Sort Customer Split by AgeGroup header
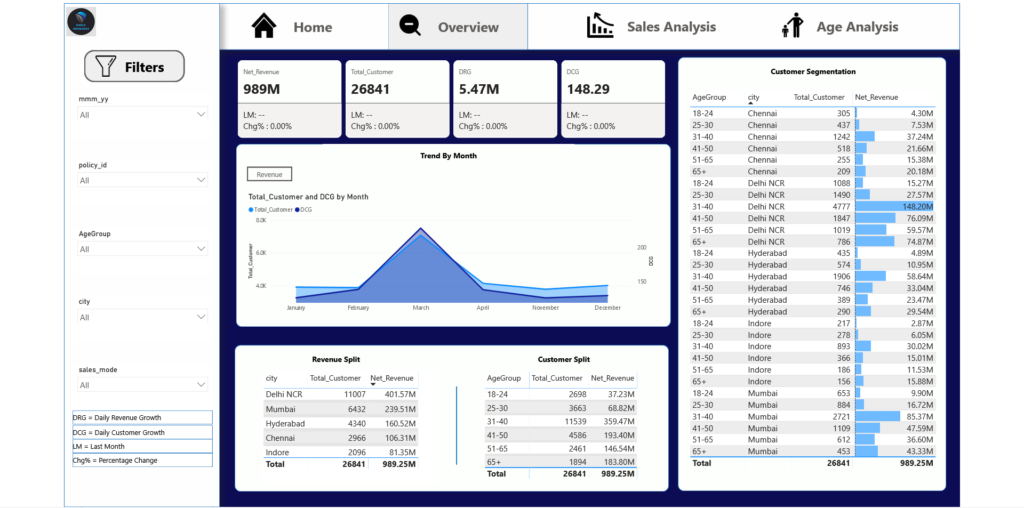Screen dimensions: 1024x508 tap(504, 378)
